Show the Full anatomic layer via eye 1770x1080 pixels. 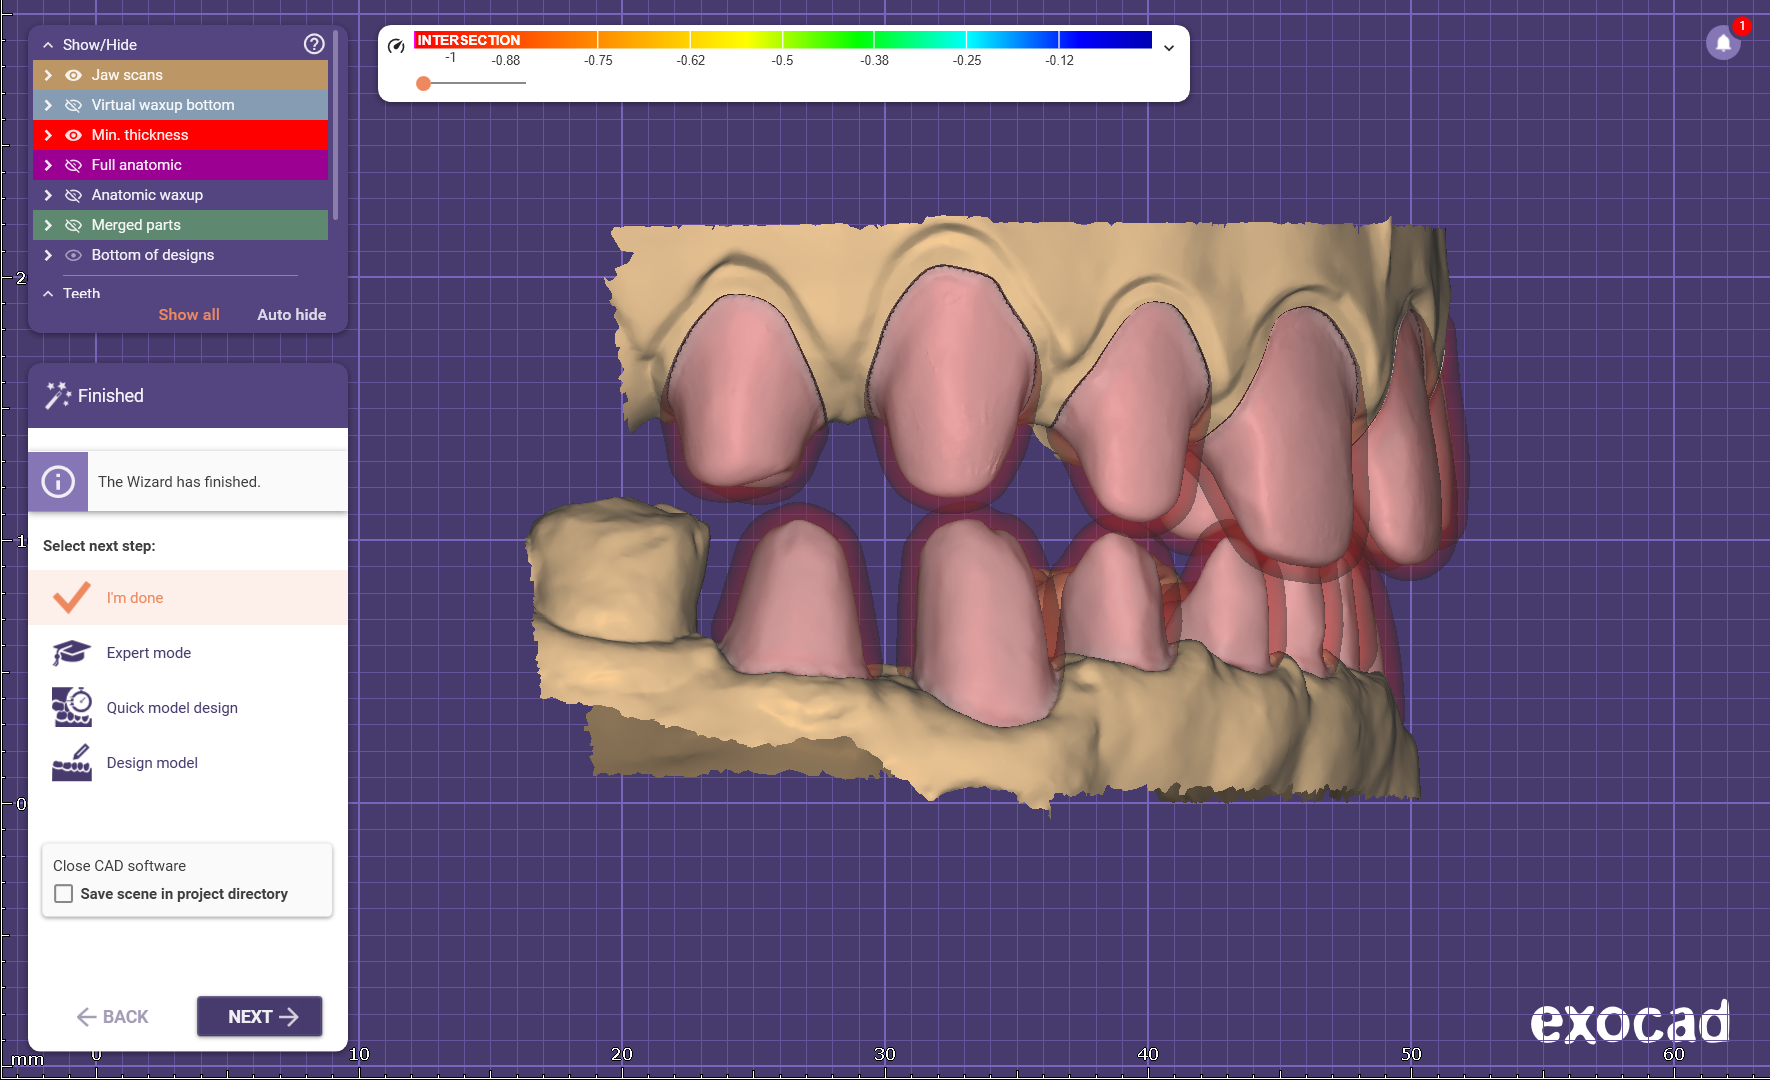click(73, 165)
